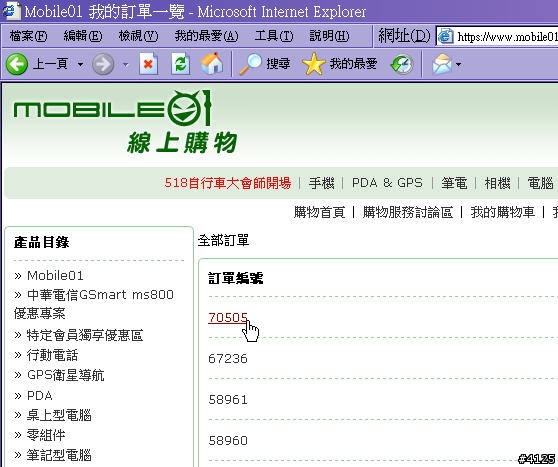Open the Mobile01 catalog entry
Screen dimensions: 558x467
click(x=55, y=276)
